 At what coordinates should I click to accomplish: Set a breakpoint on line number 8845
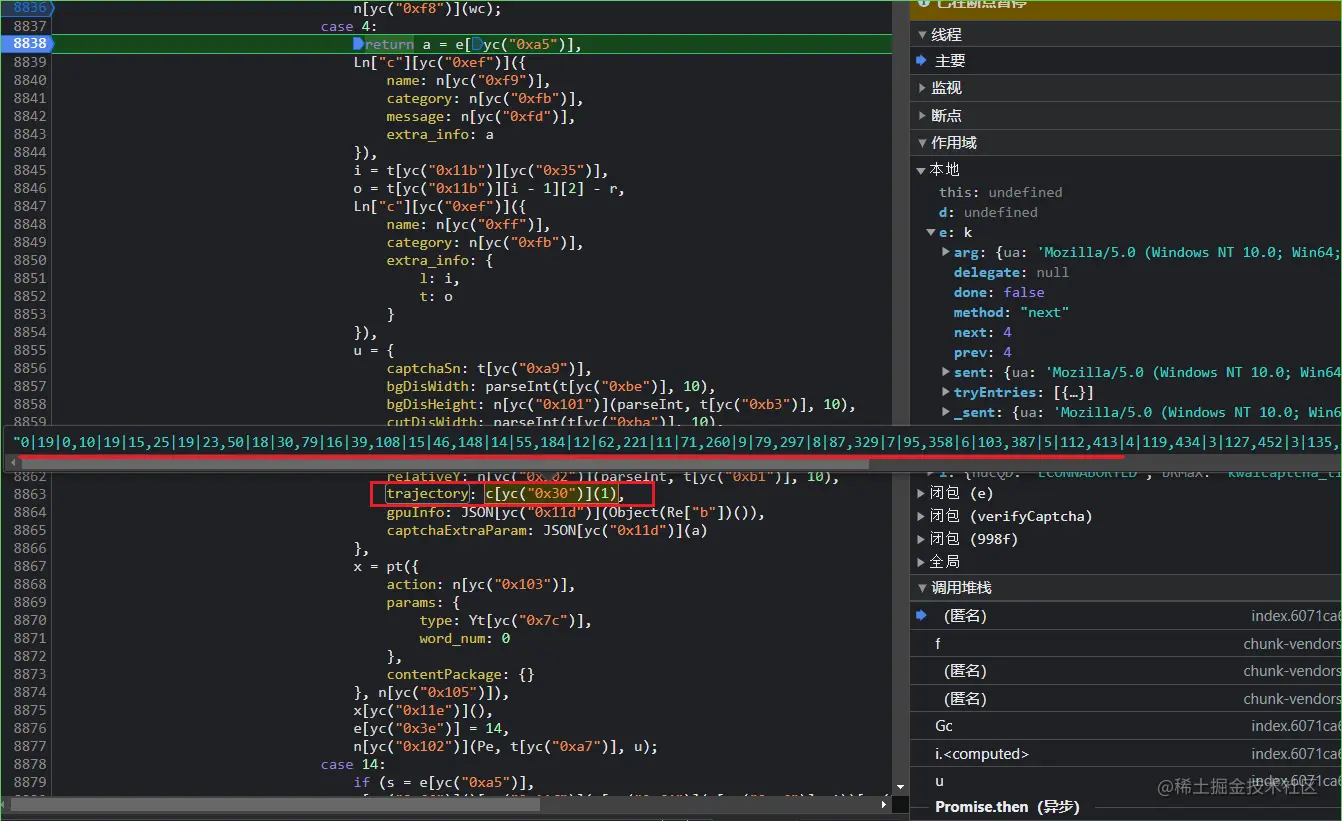pos(29,170)
